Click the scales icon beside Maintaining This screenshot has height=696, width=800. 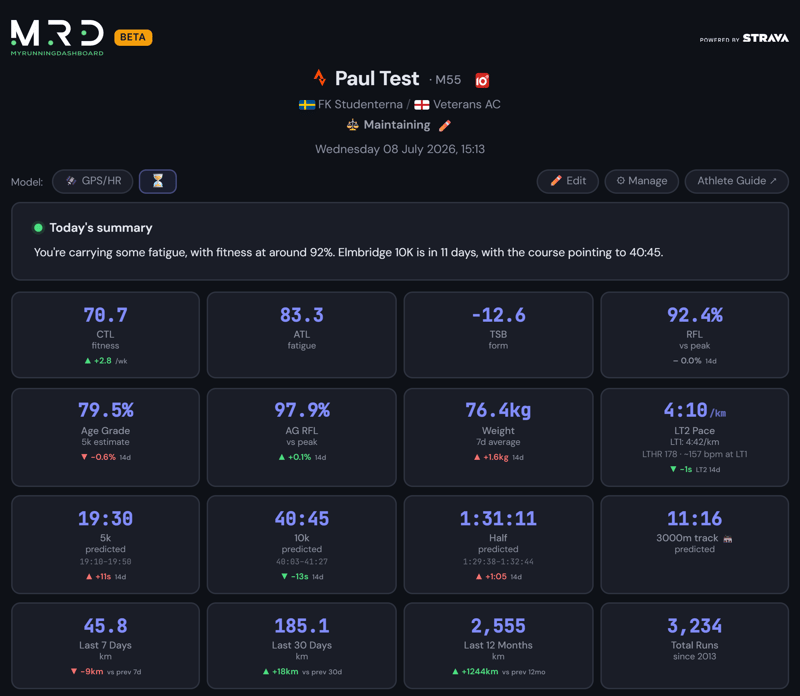click(x=353, y=125)
